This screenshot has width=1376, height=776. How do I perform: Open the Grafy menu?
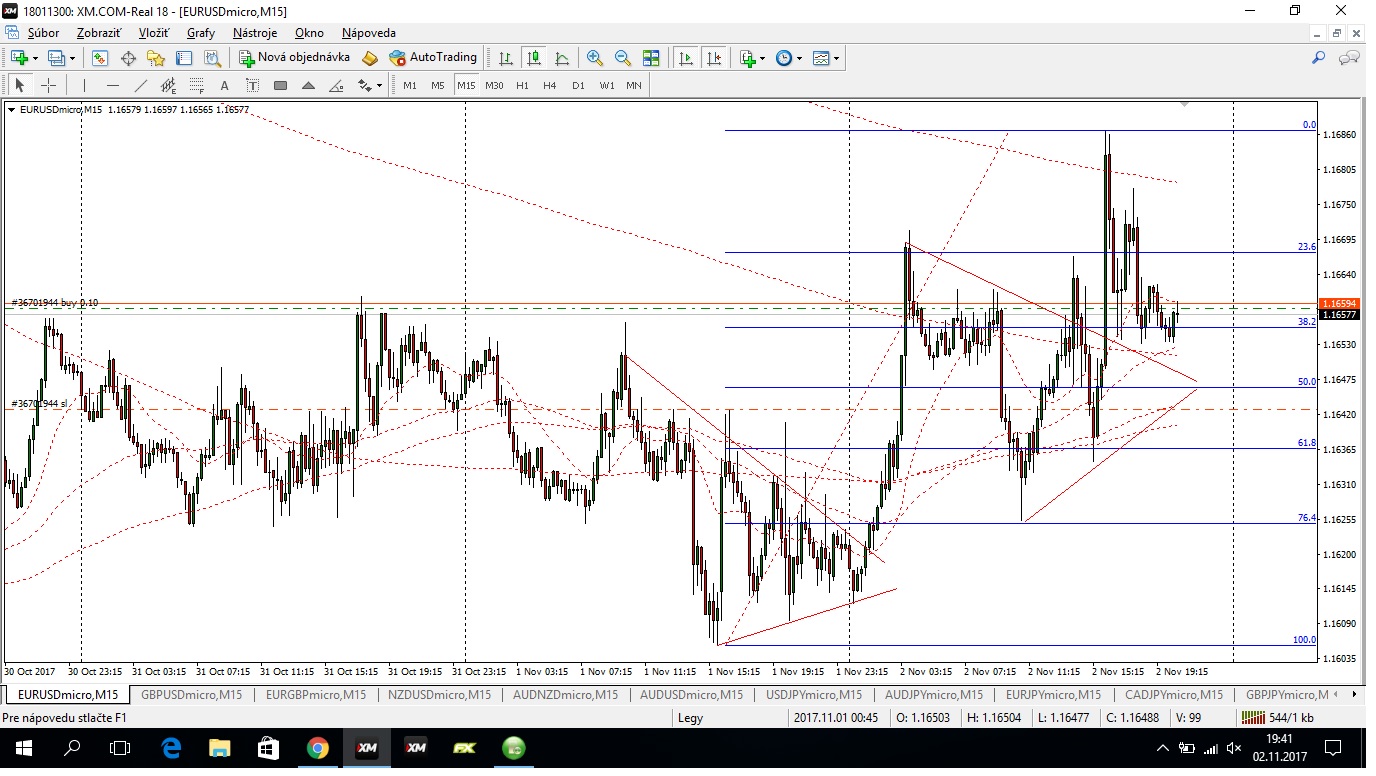(x=201, y=33)
